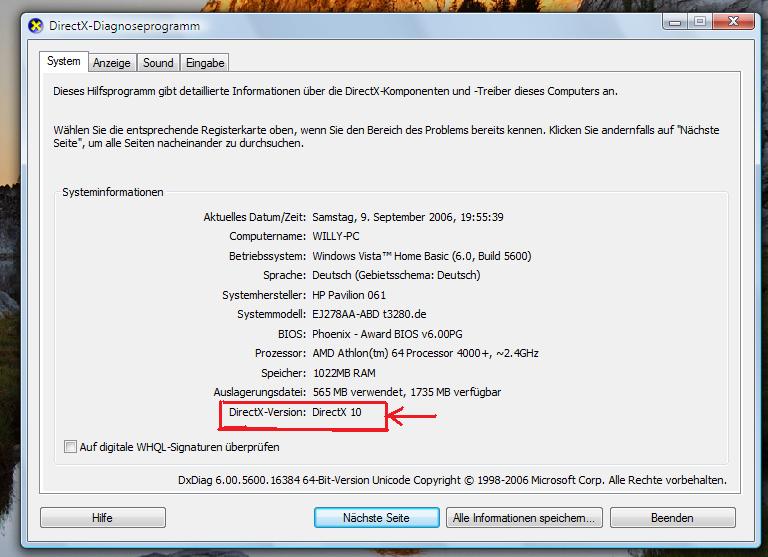Select the date text 'Samstag, 9. September 2006, 19:55:39'
This screenshot has height=557, width=768.
[x=408, y=217]
